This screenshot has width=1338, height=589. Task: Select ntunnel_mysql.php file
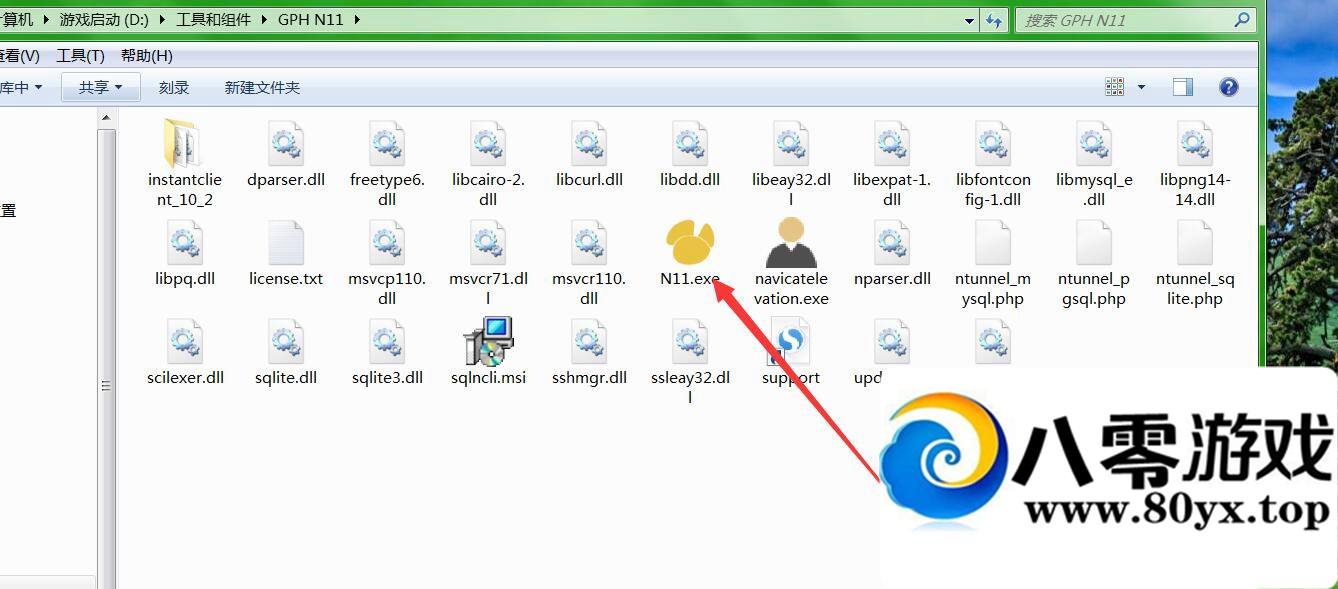[x=993, y=263]
